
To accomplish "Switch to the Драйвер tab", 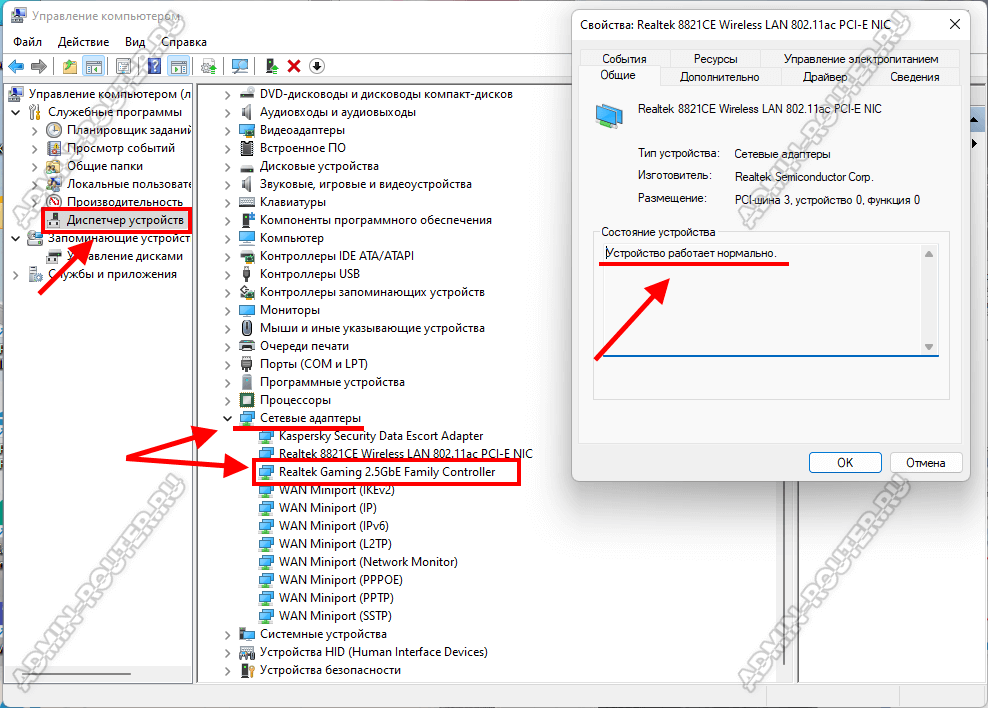I will (x=825, y=77).
